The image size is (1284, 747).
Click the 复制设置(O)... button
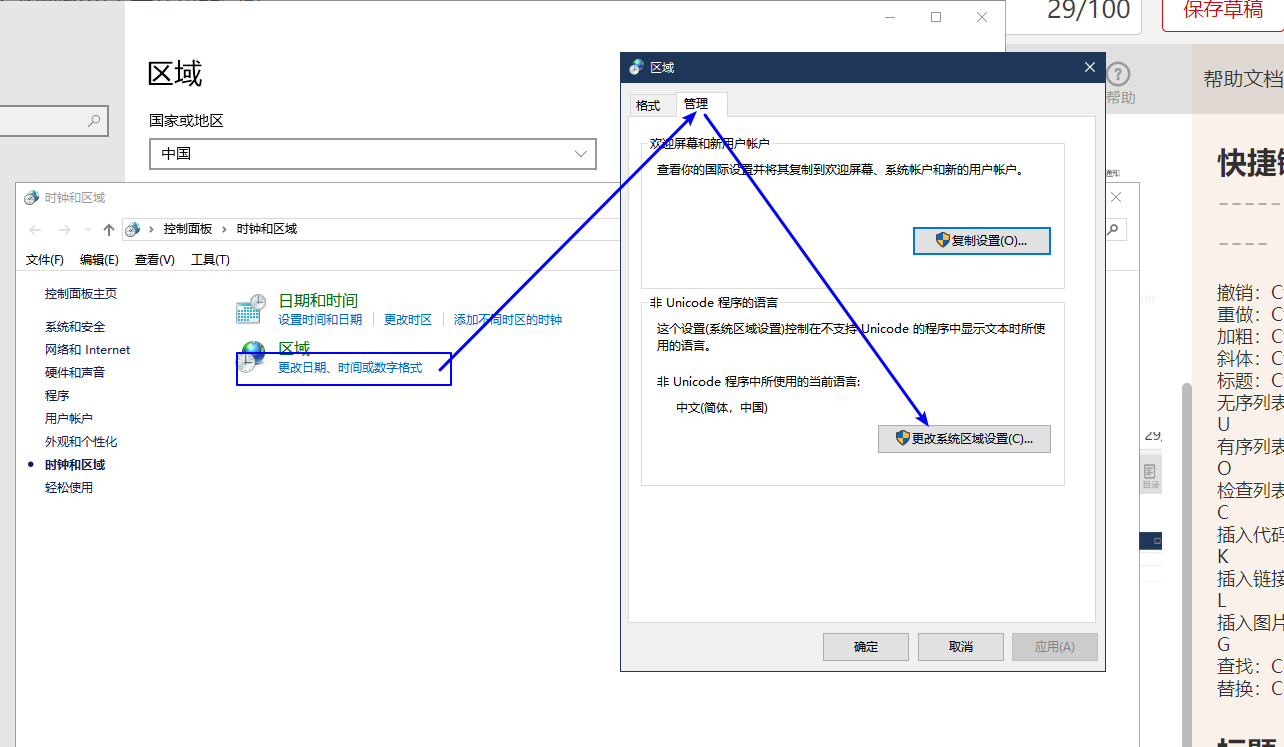982,240
